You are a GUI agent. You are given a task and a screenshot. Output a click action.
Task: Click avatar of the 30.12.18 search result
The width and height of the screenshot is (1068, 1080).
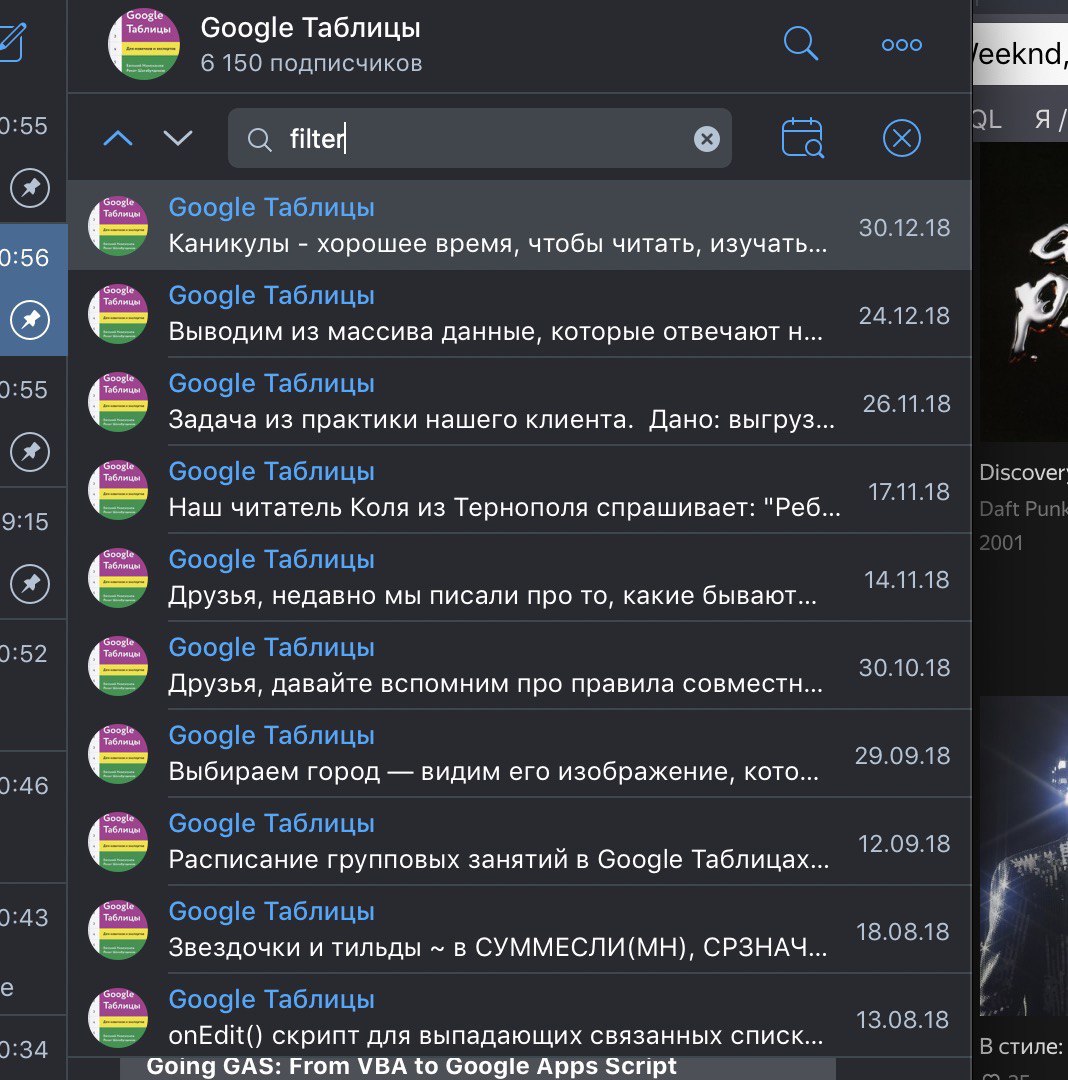point(118,226)
